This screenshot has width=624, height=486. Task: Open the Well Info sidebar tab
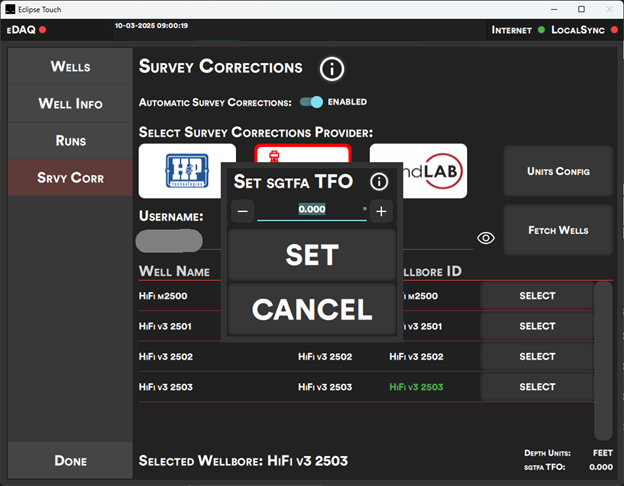[x=70, y=104]
